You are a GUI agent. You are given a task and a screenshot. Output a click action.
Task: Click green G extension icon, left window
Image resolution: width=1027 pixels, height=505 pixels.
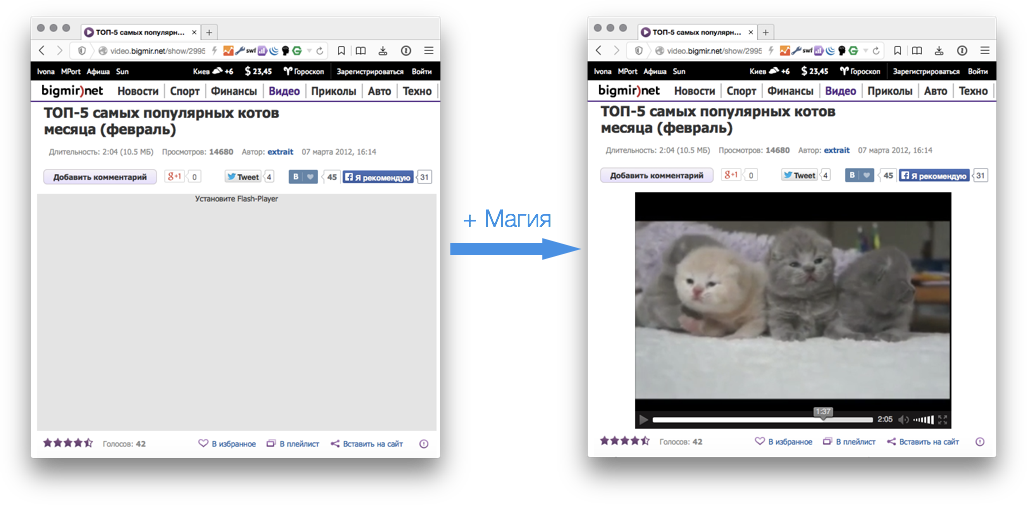297,50
